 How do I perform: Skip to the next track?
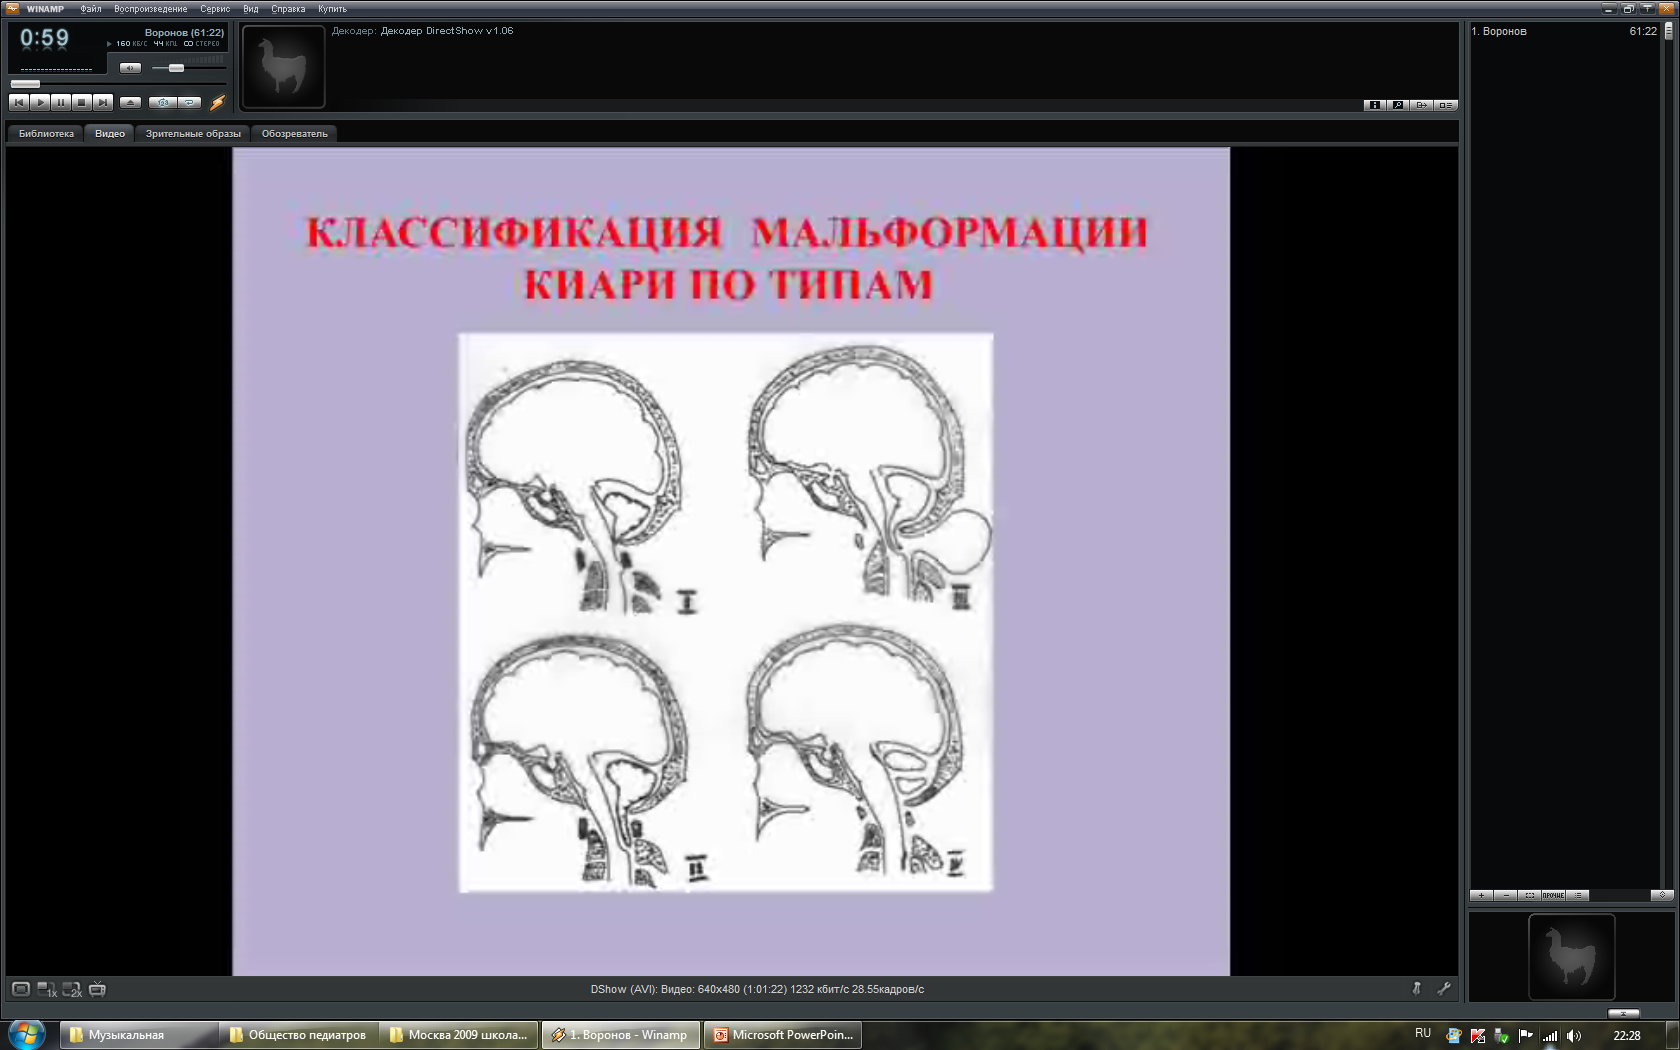(x=103, y=102)
